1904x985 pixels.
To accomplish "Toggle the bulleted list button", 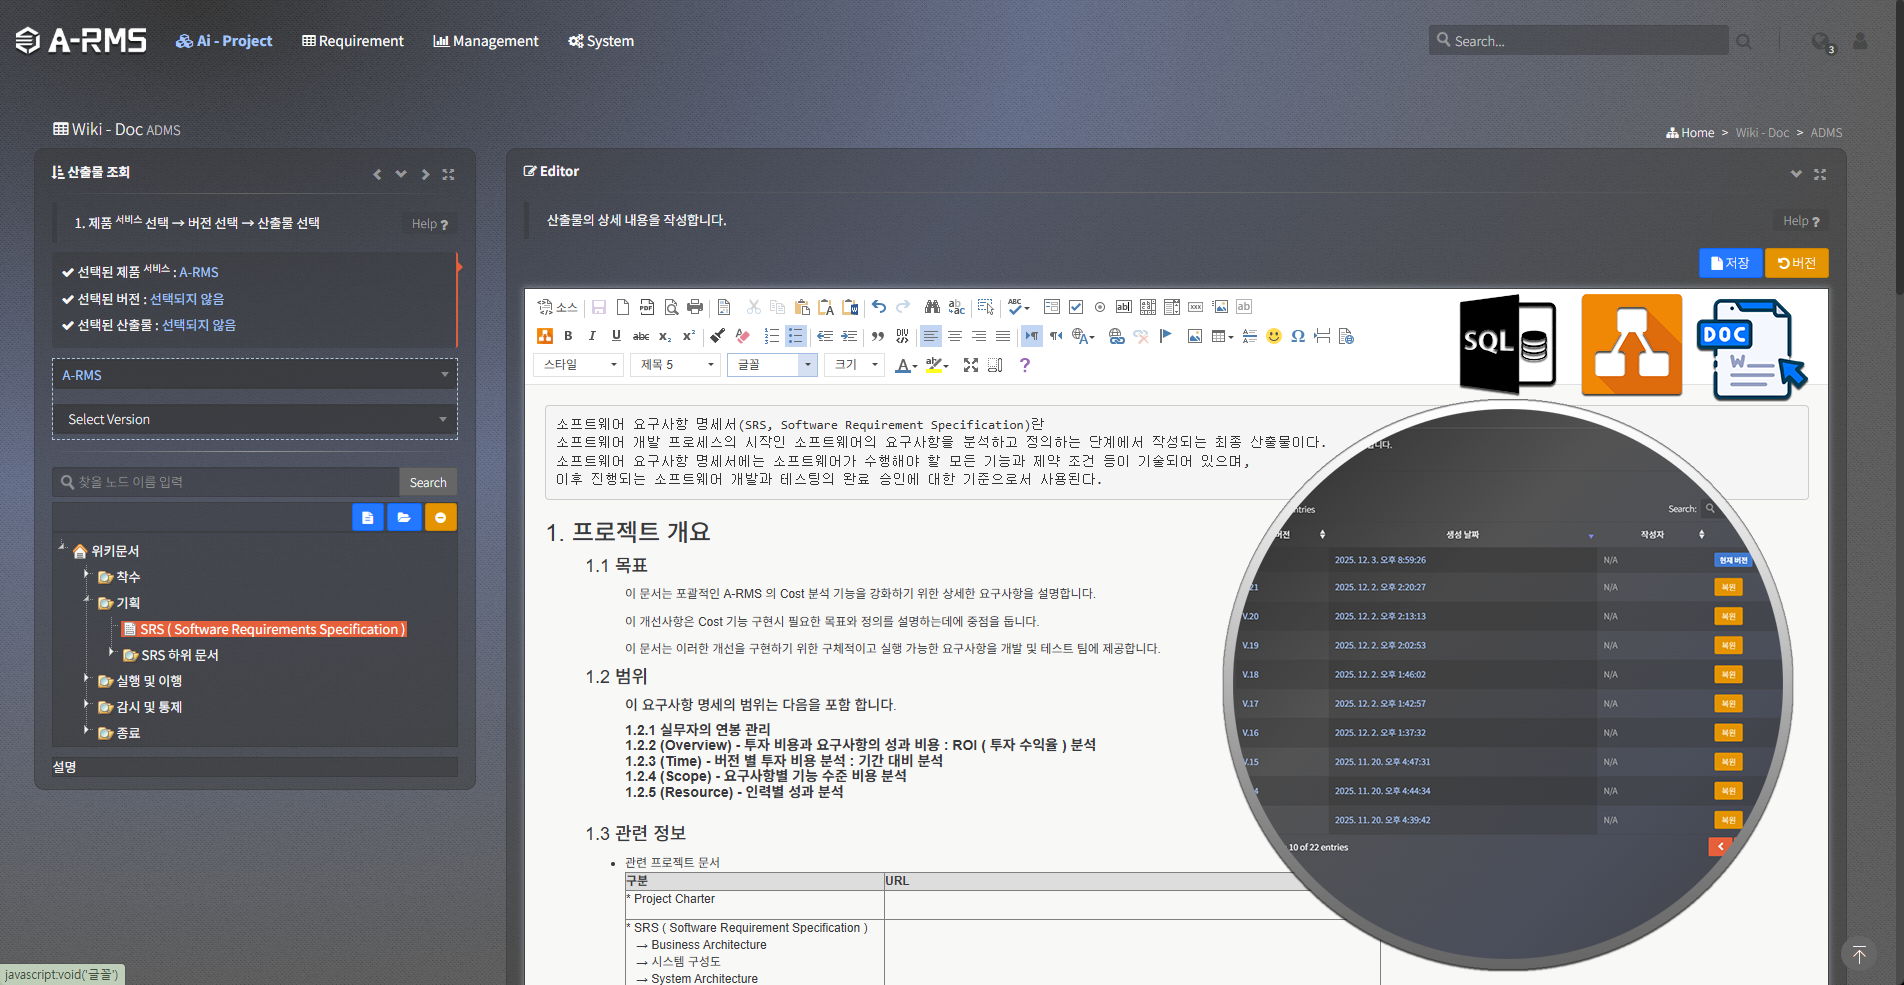I will coord(795,336).
